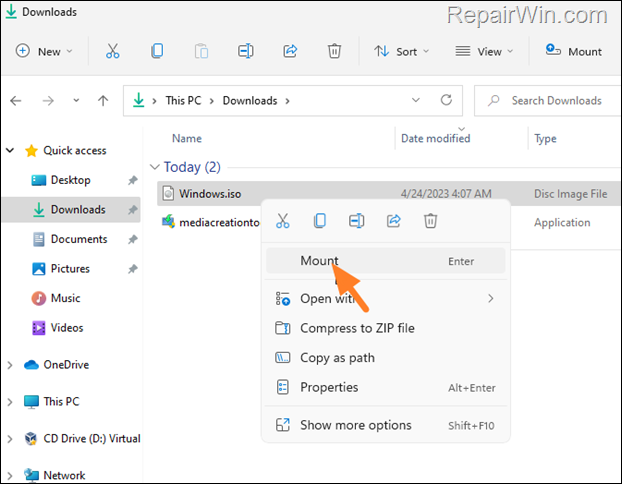
Task: Unpin Downloads using its pin icon
Action: 132,210
